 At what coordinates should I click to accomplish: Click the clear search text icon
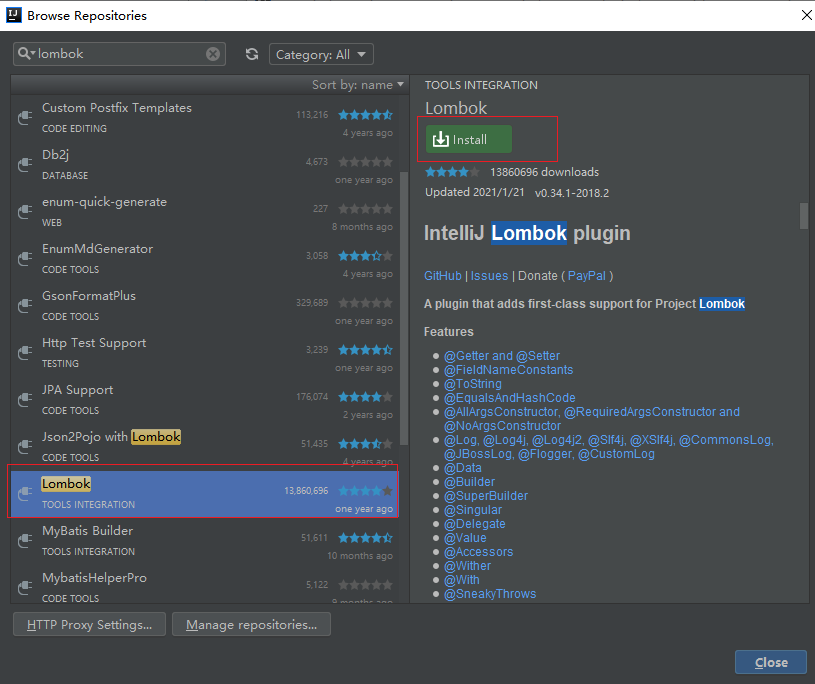click(x=213, y=54)
